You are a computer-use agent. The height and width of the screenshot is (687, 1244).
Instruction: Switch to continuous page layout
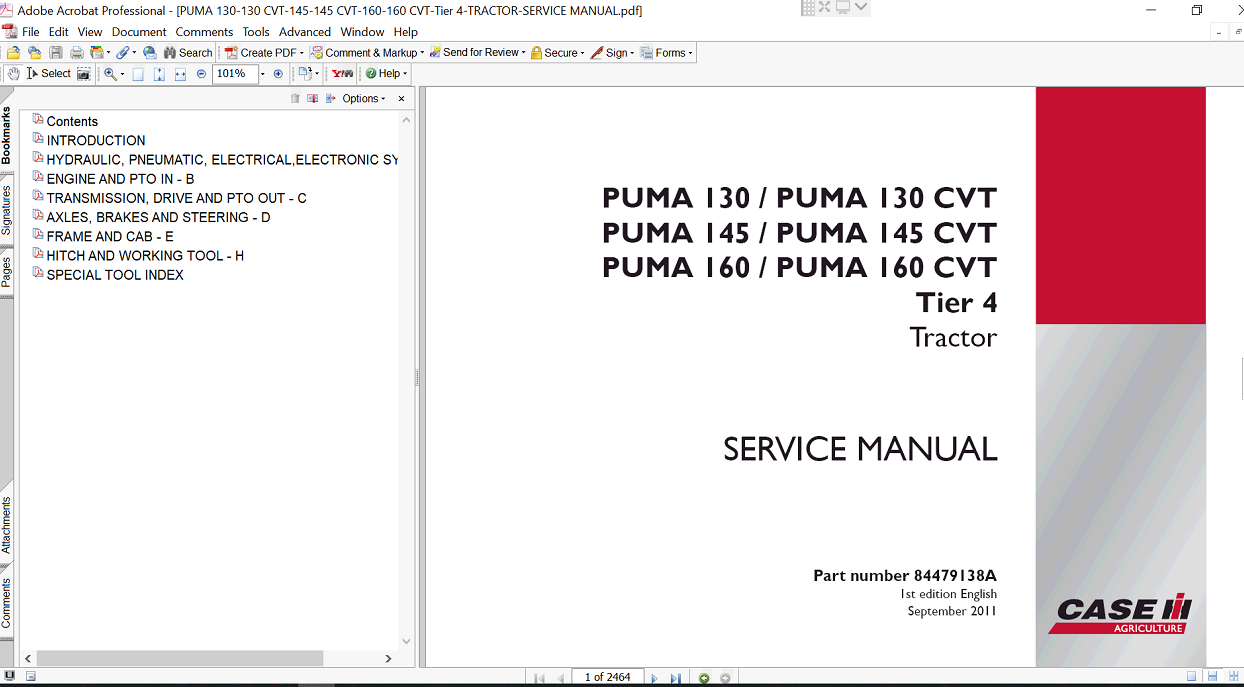pyautogui.click(x=1212, y=678)
